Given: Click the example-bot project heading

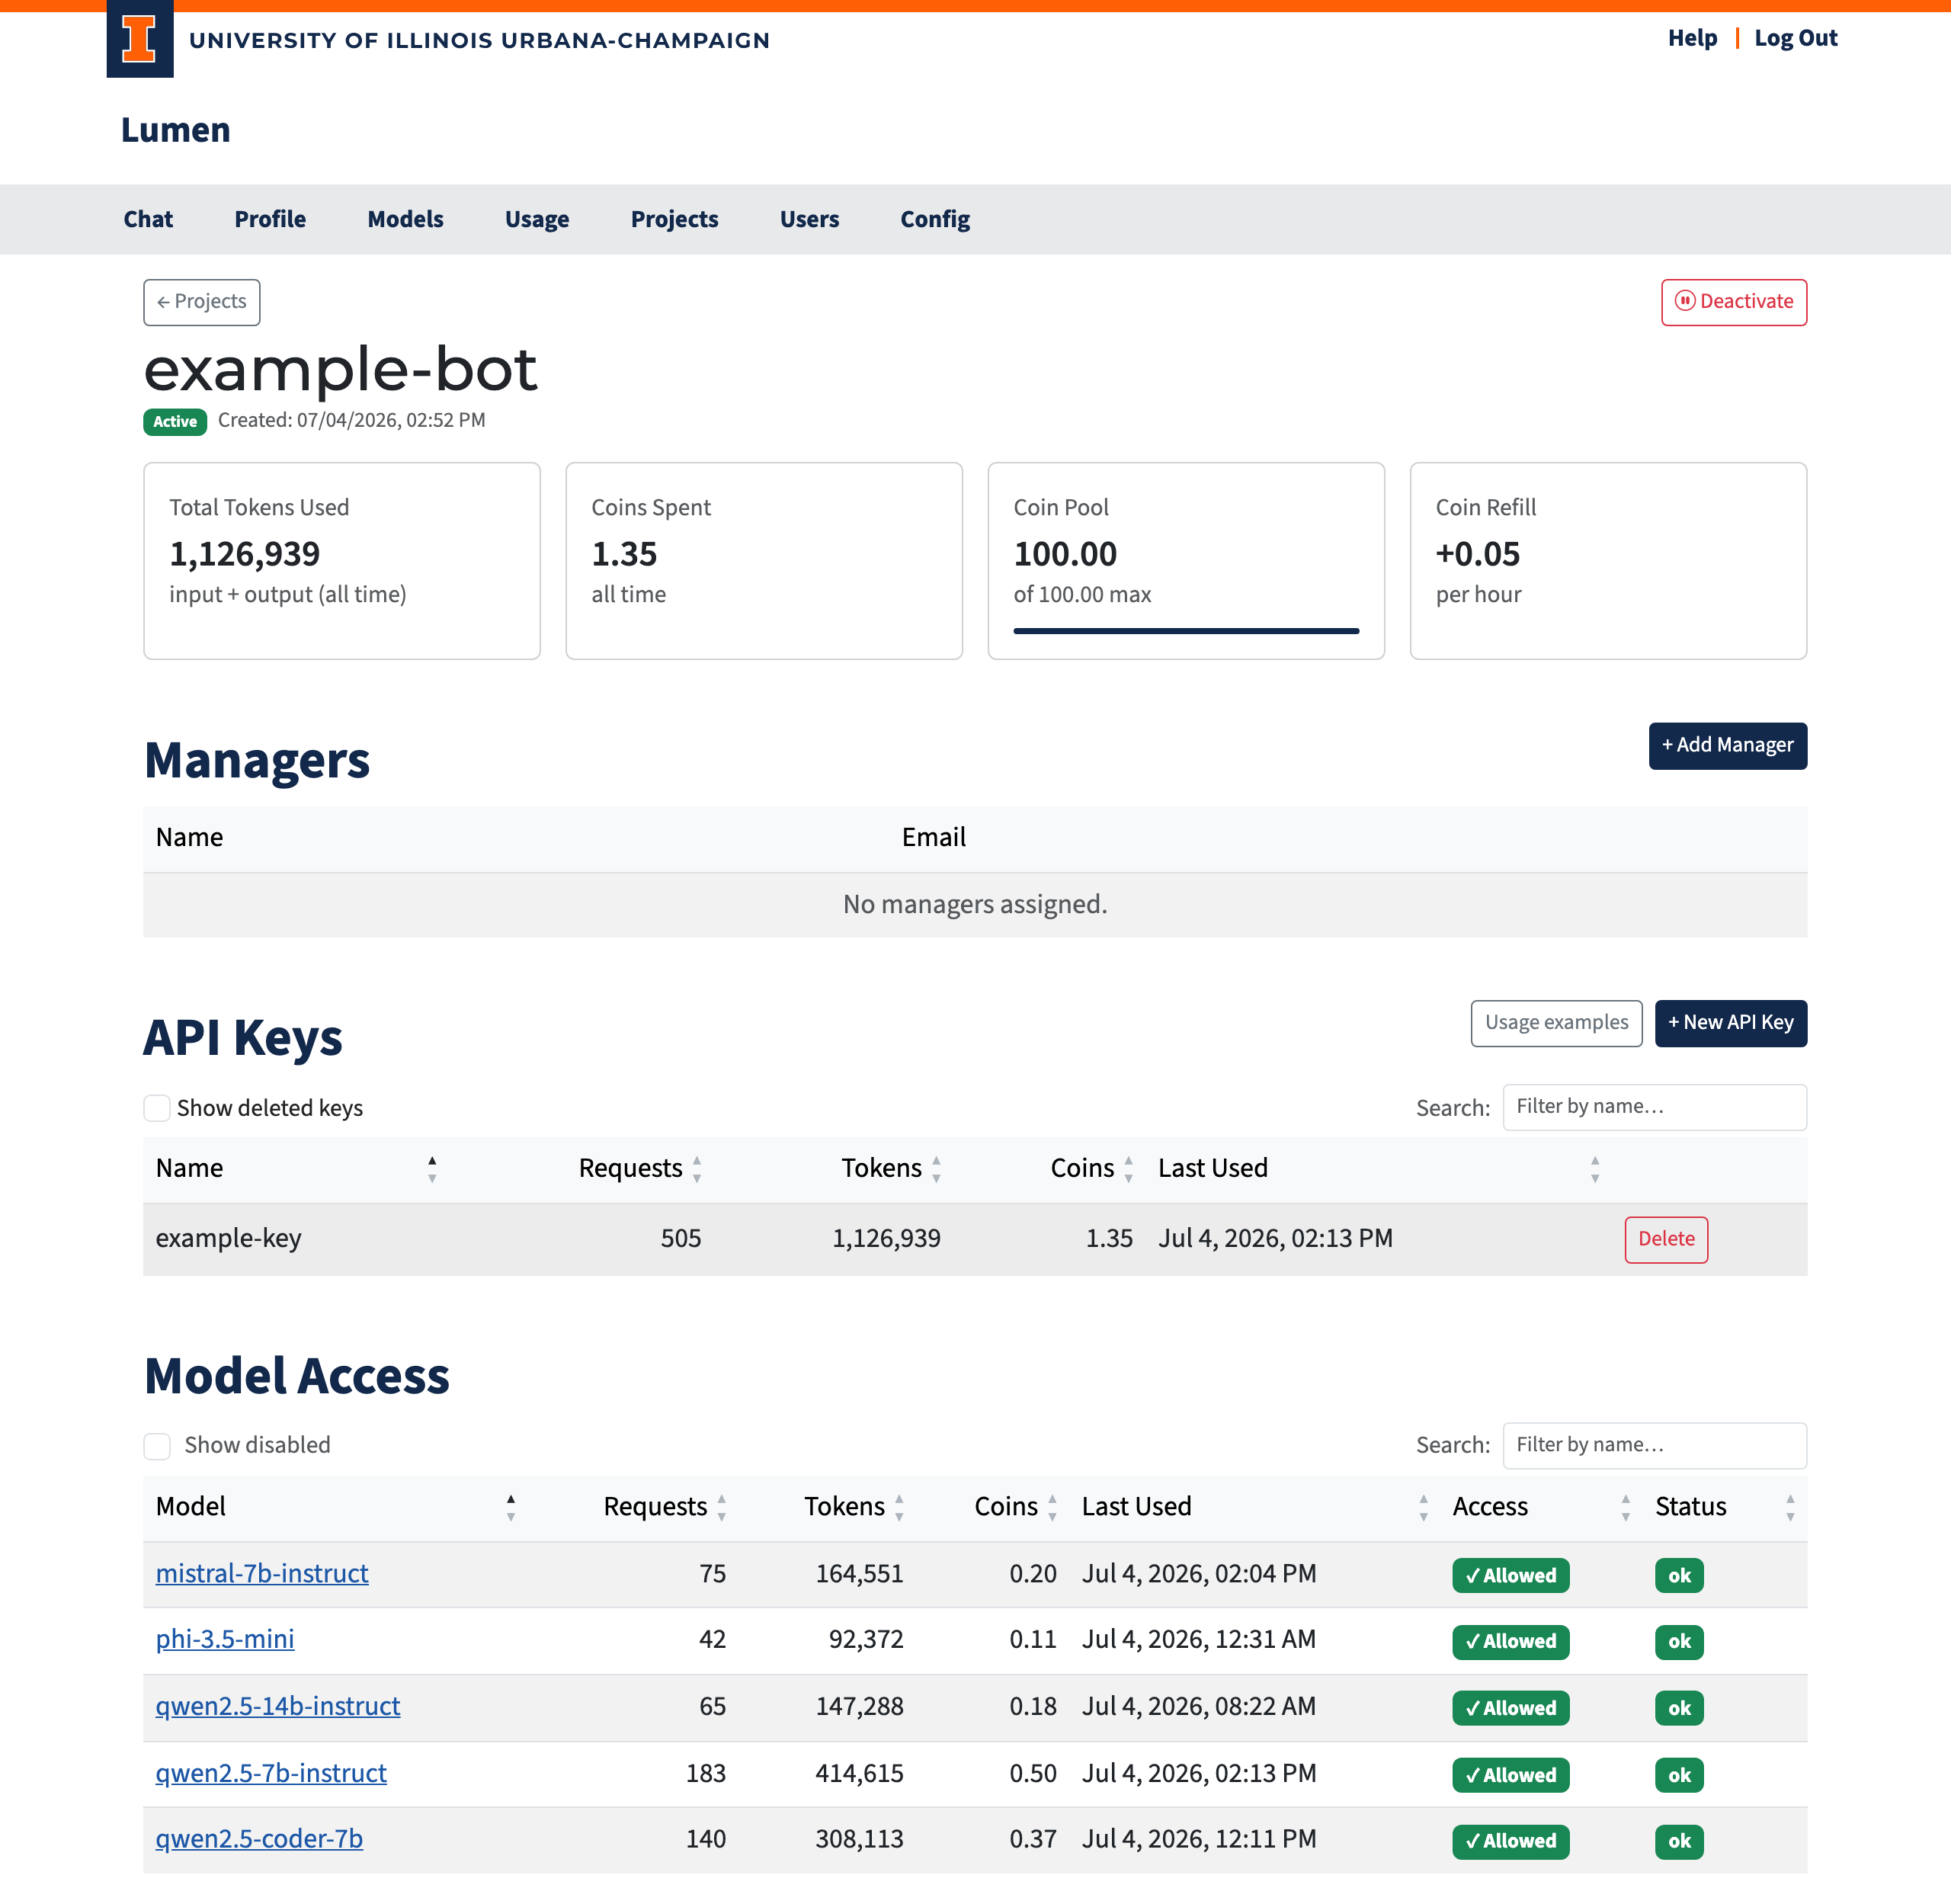Looking at the screenshot, I should pyautogui.click(x=341, y=370).
